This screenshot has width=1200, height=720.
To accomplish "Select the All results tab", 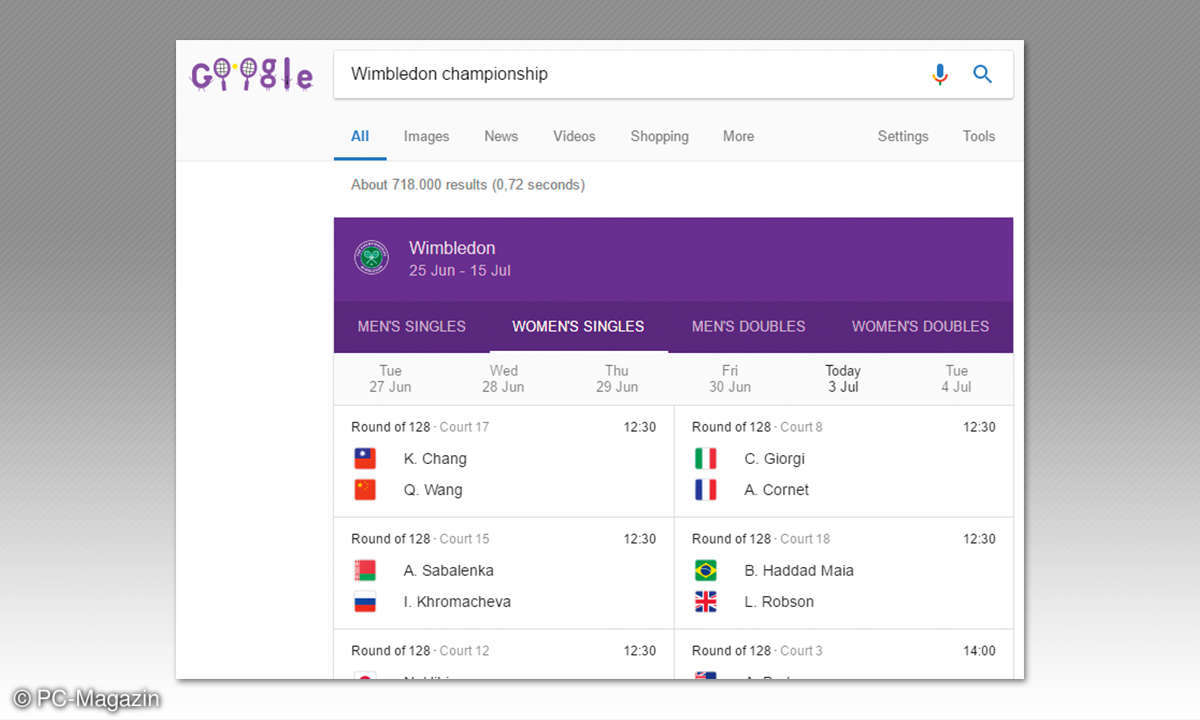I will 360,136.
